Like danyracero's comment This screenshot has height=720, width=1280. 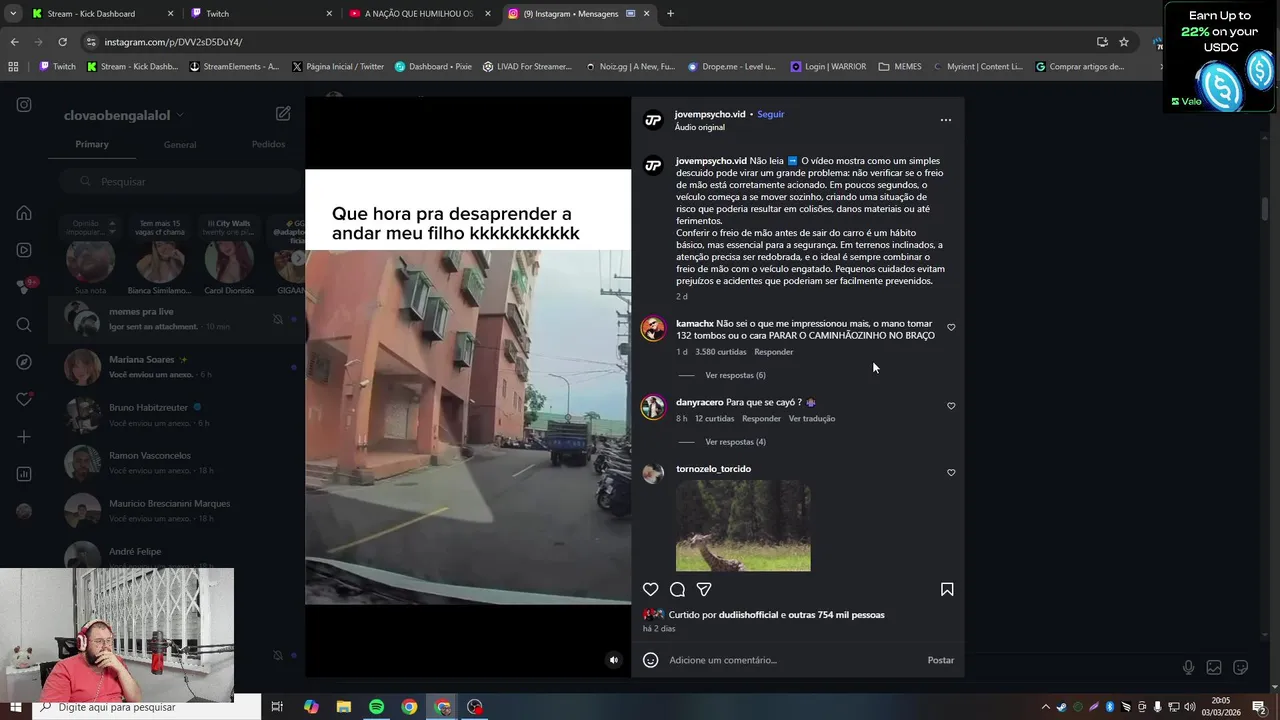[951, 406]
